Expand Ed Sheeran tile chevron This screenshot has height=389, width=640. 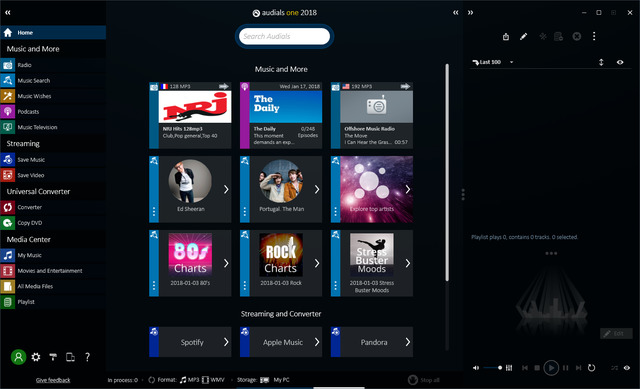(x=226, y=189)
